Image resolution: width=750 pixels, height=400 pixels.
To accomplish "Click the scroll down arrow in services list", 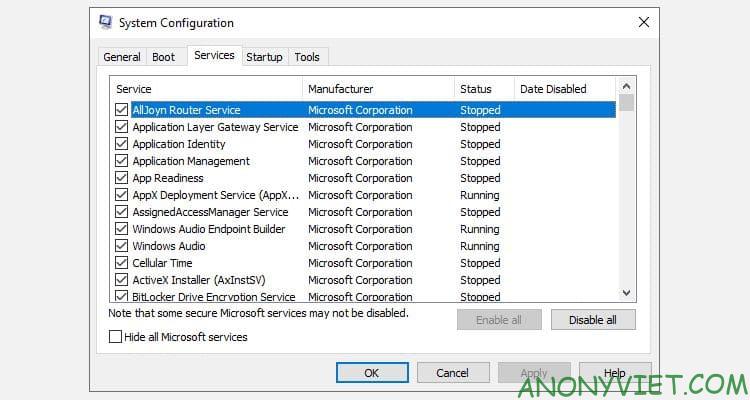I will pos(626,293).
